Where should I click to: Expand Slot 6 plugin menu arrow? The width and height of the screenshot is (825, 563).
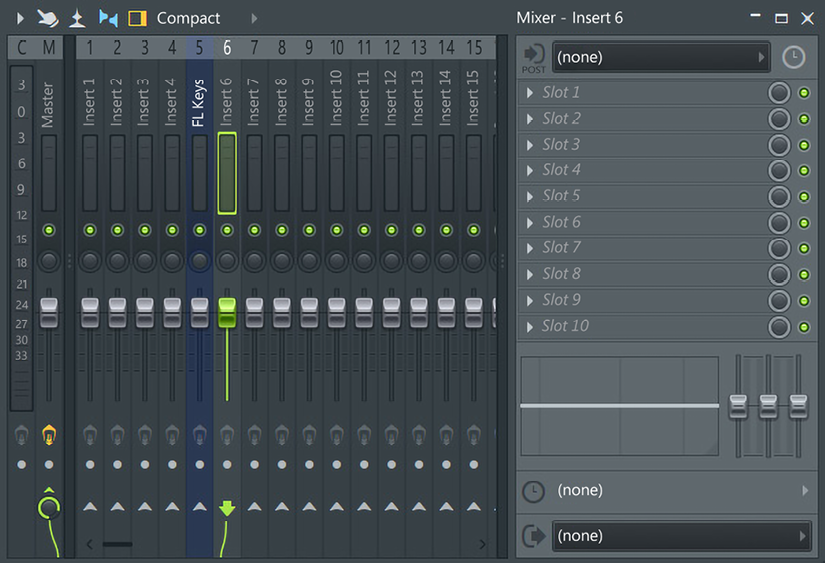coord(530,223)
